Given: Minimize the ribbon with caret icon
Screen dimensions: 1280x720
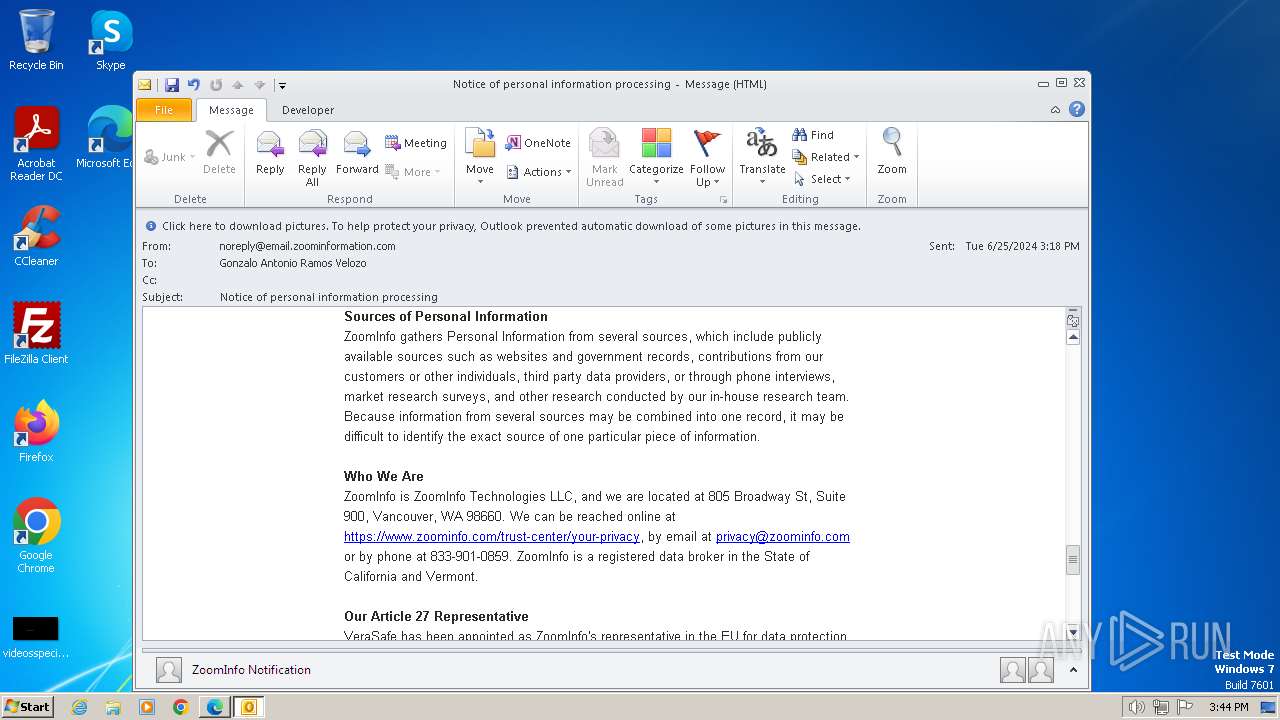Looking at the screenshot, I should pyautogui.click(x=1056, y=110).
